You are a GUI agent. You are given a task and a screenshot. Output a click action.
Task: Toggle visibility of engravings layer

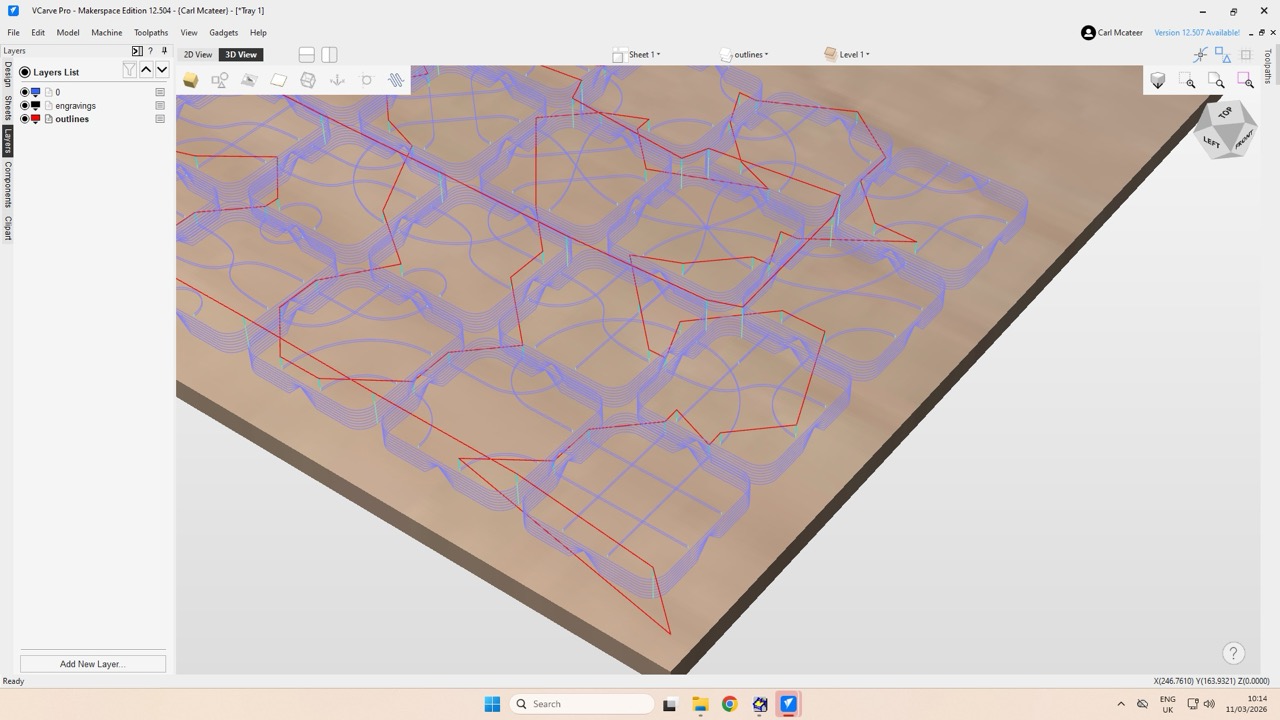tap(25, 105)
